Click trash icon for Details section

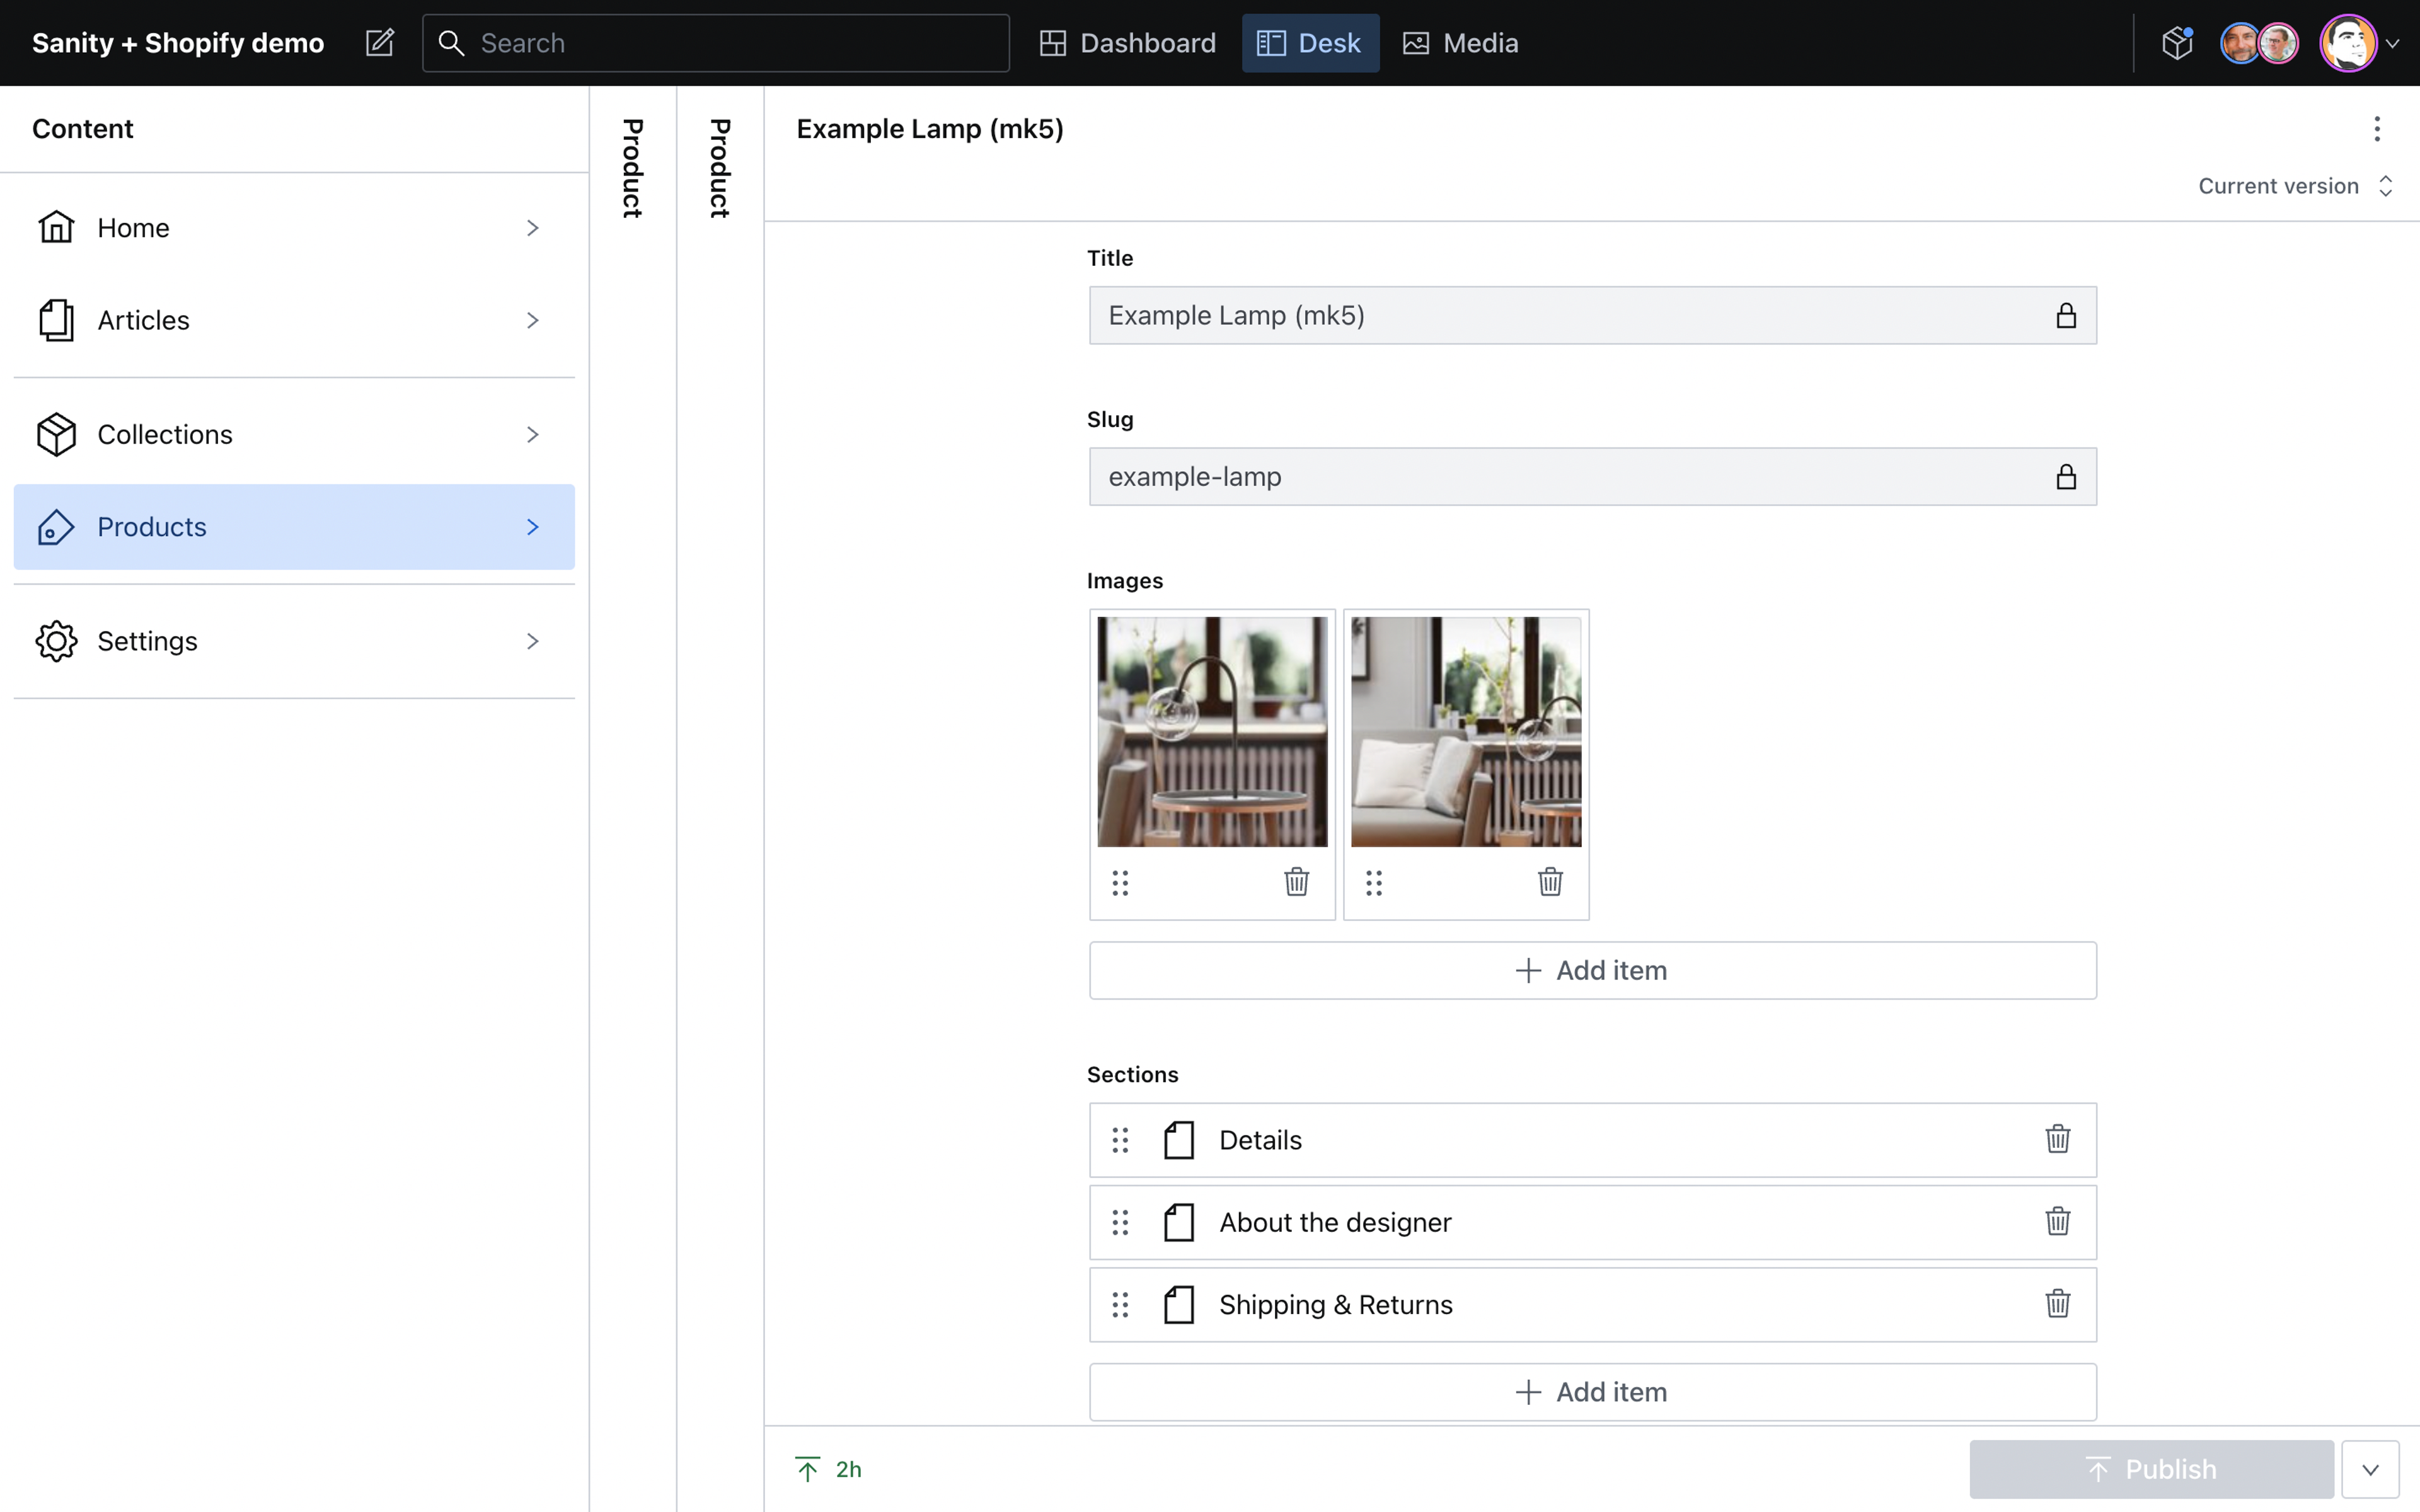tap(2057, 1139)
